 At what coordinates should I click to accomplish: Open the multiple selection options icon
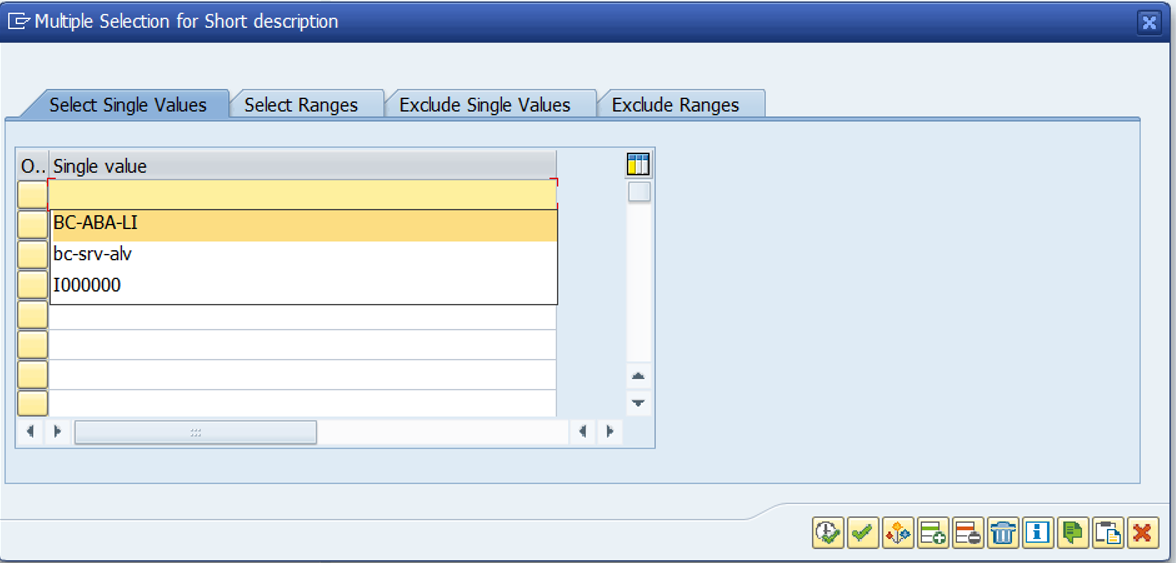[x=898, y=532]
